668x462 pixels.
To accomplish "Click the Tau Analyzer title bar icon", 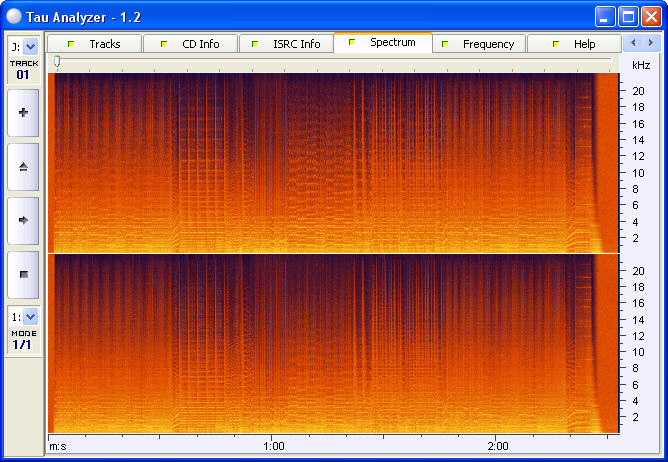I will [x=13, y=16].
